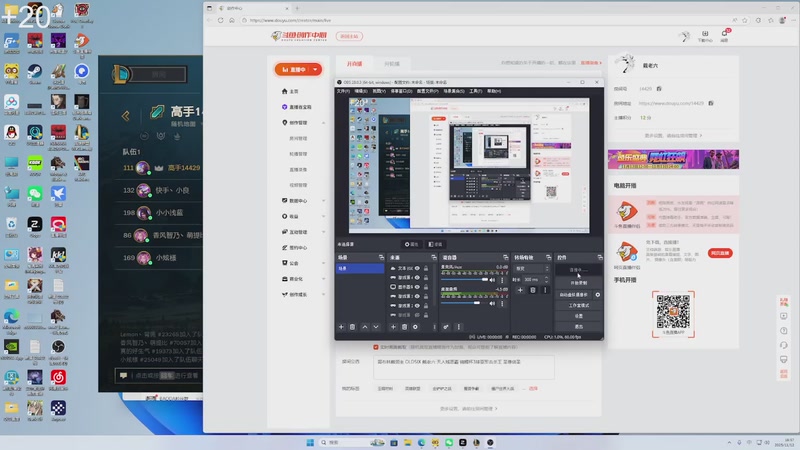The width and height of the screenshot is (800, 450).
Task: Move scene up in OBS scenes panel
Action: pos(365,327)
